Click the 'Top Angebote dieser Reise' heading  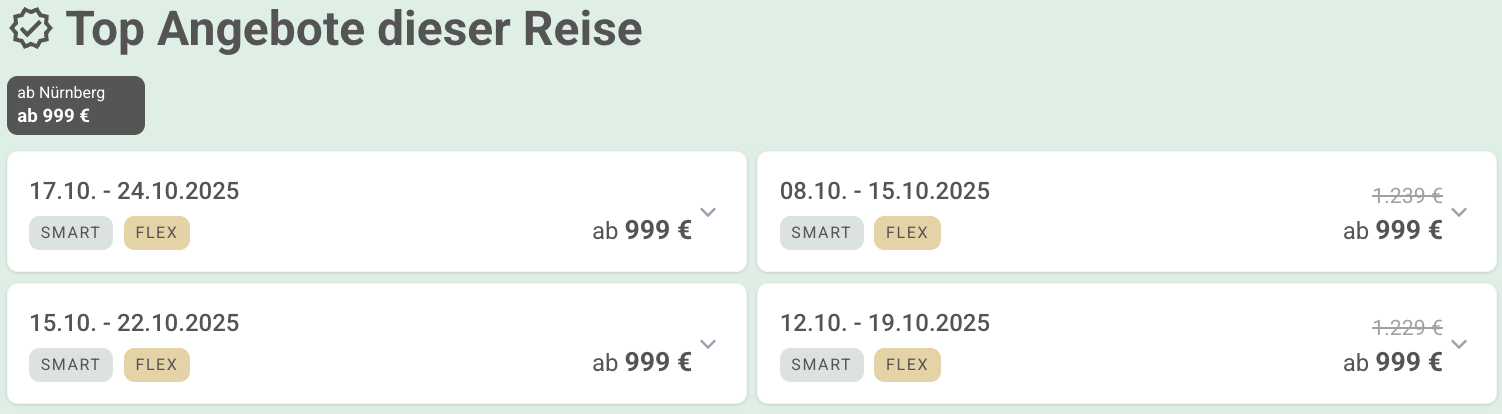pos(353,29)
